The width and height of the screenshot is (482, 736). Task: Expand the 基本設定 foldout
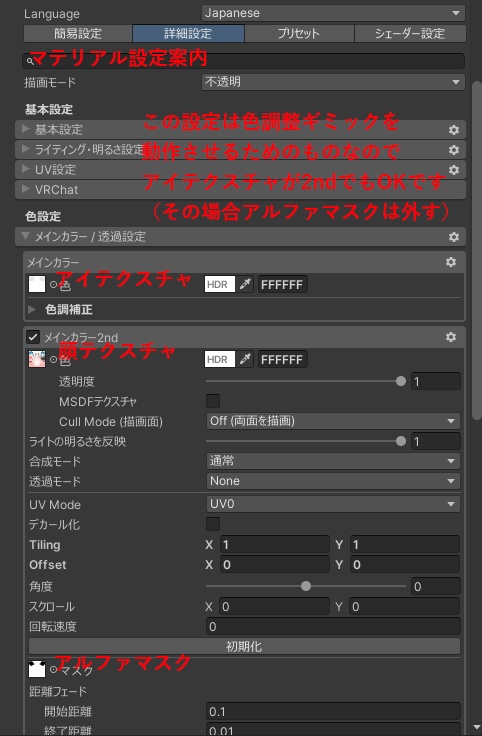26,129
